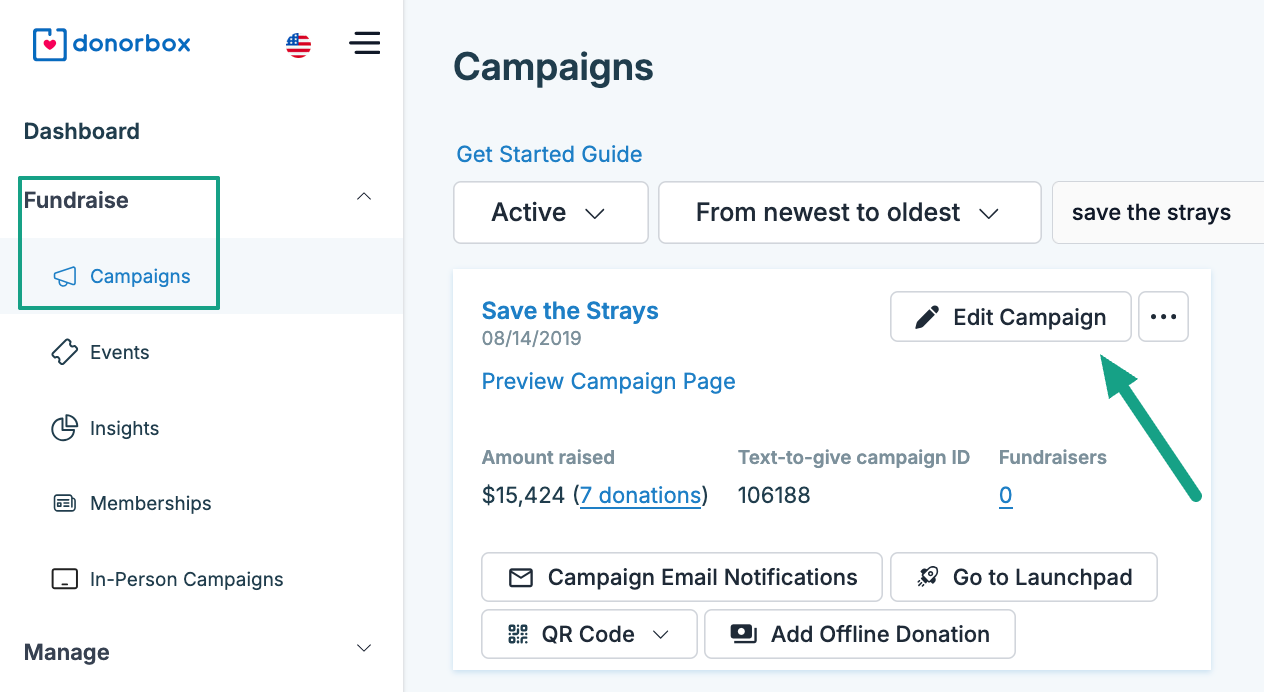Screen dimensions: 1264x692
Task: Open Memberships in the sidebar
Action: click(x=150, y=504)
